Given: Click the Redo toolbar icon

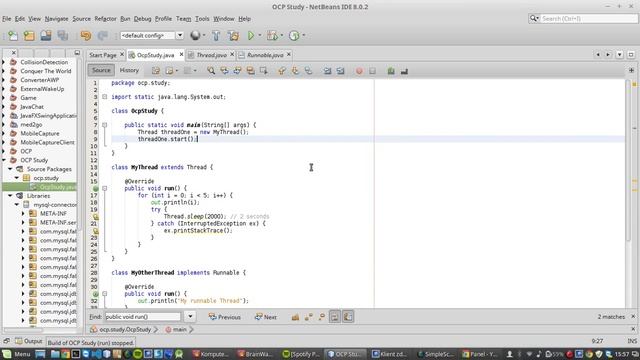Looking at the screenshot, I should tap(102, 36).
